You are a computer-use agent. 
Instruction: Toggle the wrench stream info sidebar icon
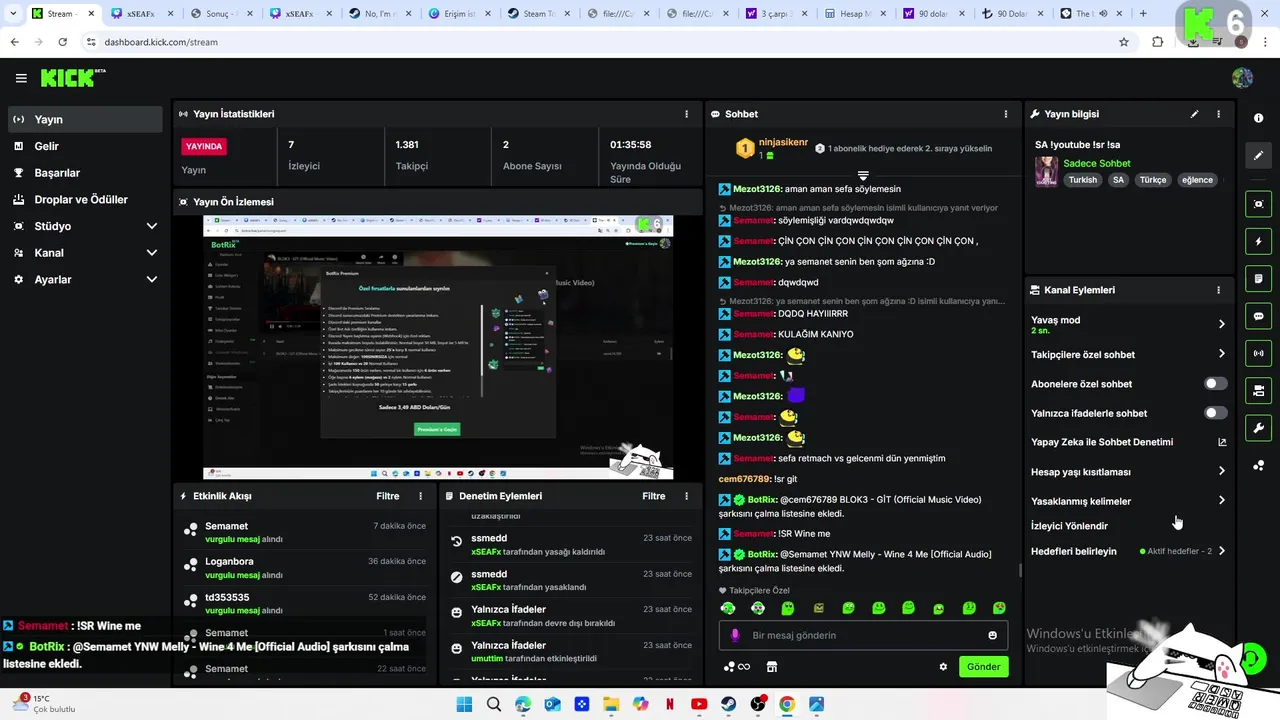pyautogui.click(x=1258, y=428)
